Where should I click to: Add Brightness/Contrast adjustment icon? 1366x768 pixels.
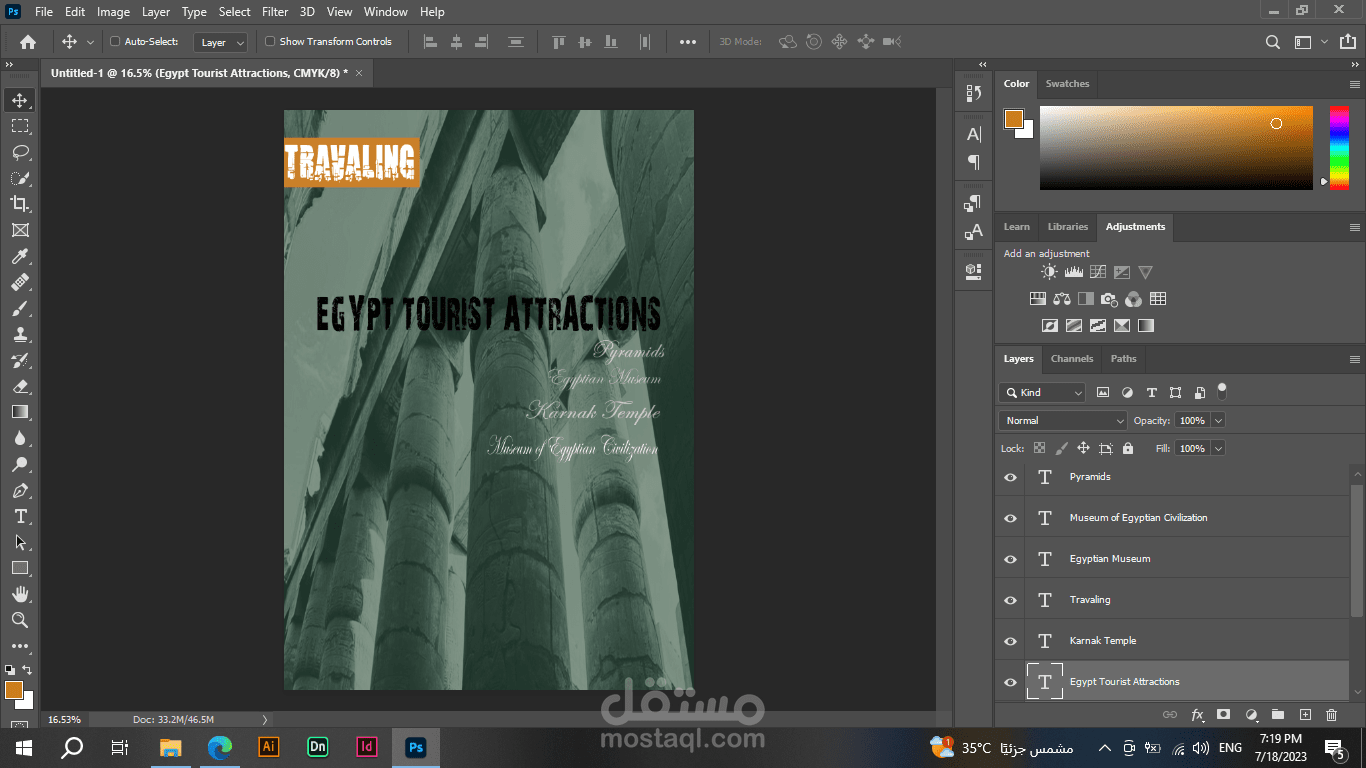1048,272
